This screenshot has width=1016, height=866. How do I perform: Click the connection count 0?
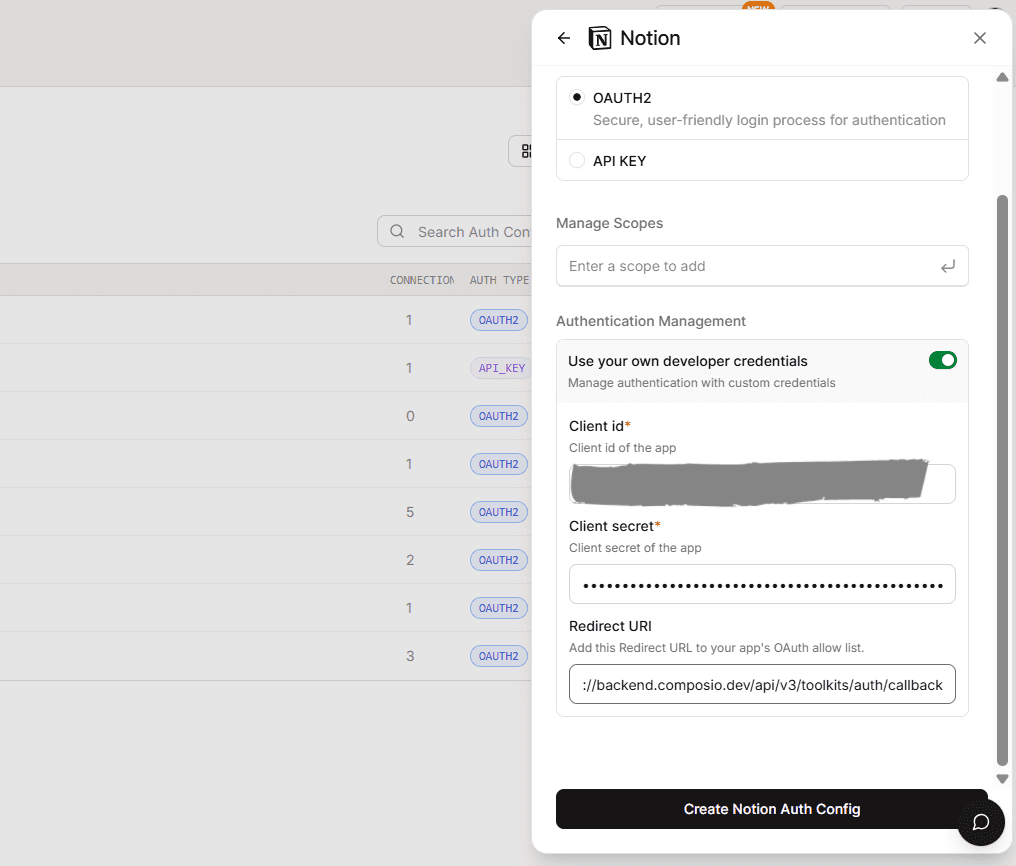(410, 416)
